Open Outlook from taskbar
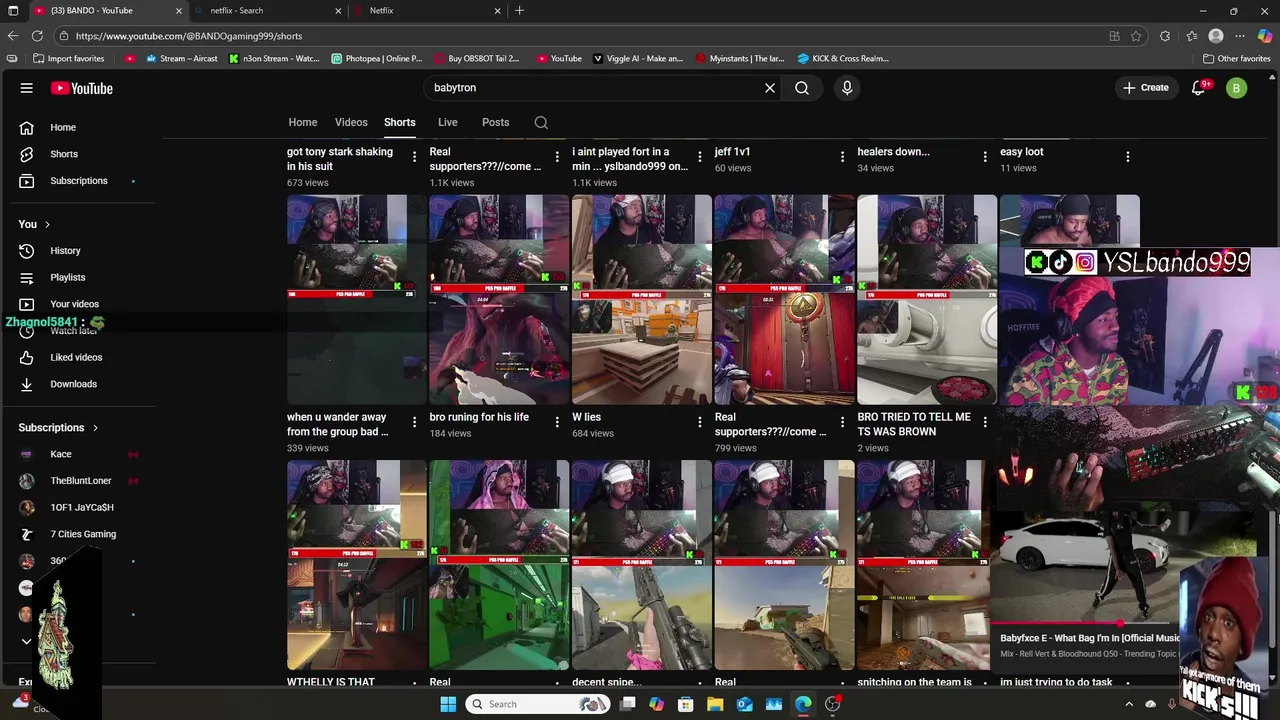 pyautogui.click(x=744, y=704)
